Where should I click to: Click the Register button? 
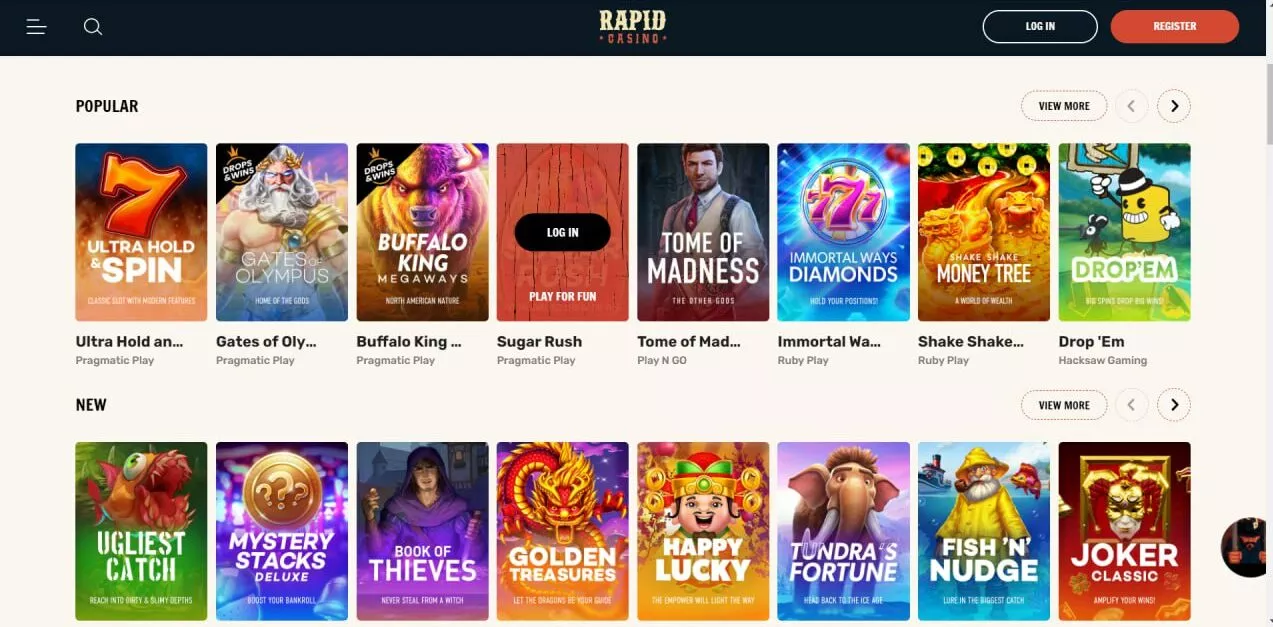click(x=1175, y=27)
